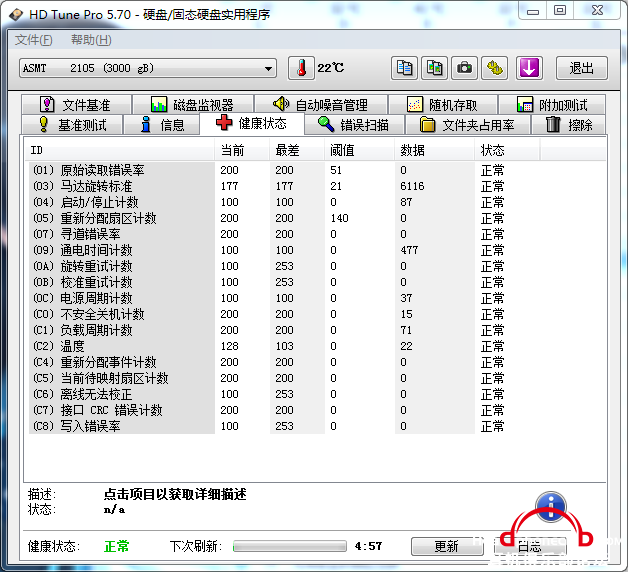Click the copy screenshot to clipboard icon
Image resolution: width=628 pixels, height=572 pixels.
coord(435,68)
